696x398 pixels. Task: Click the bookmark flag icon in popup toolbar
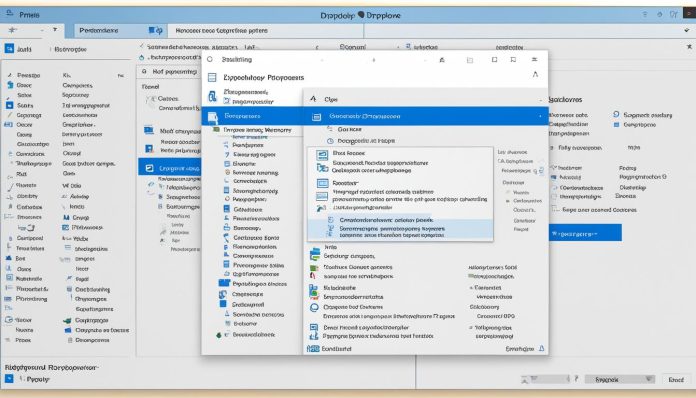(513, 59)
